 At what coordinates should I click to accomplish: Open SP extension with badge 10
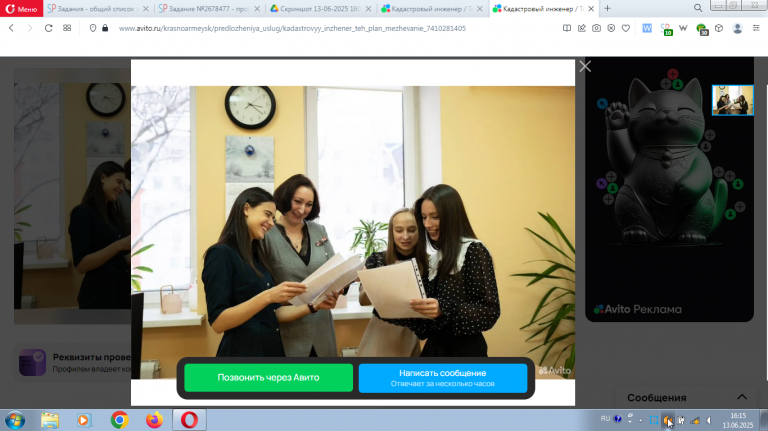(666, 29)
